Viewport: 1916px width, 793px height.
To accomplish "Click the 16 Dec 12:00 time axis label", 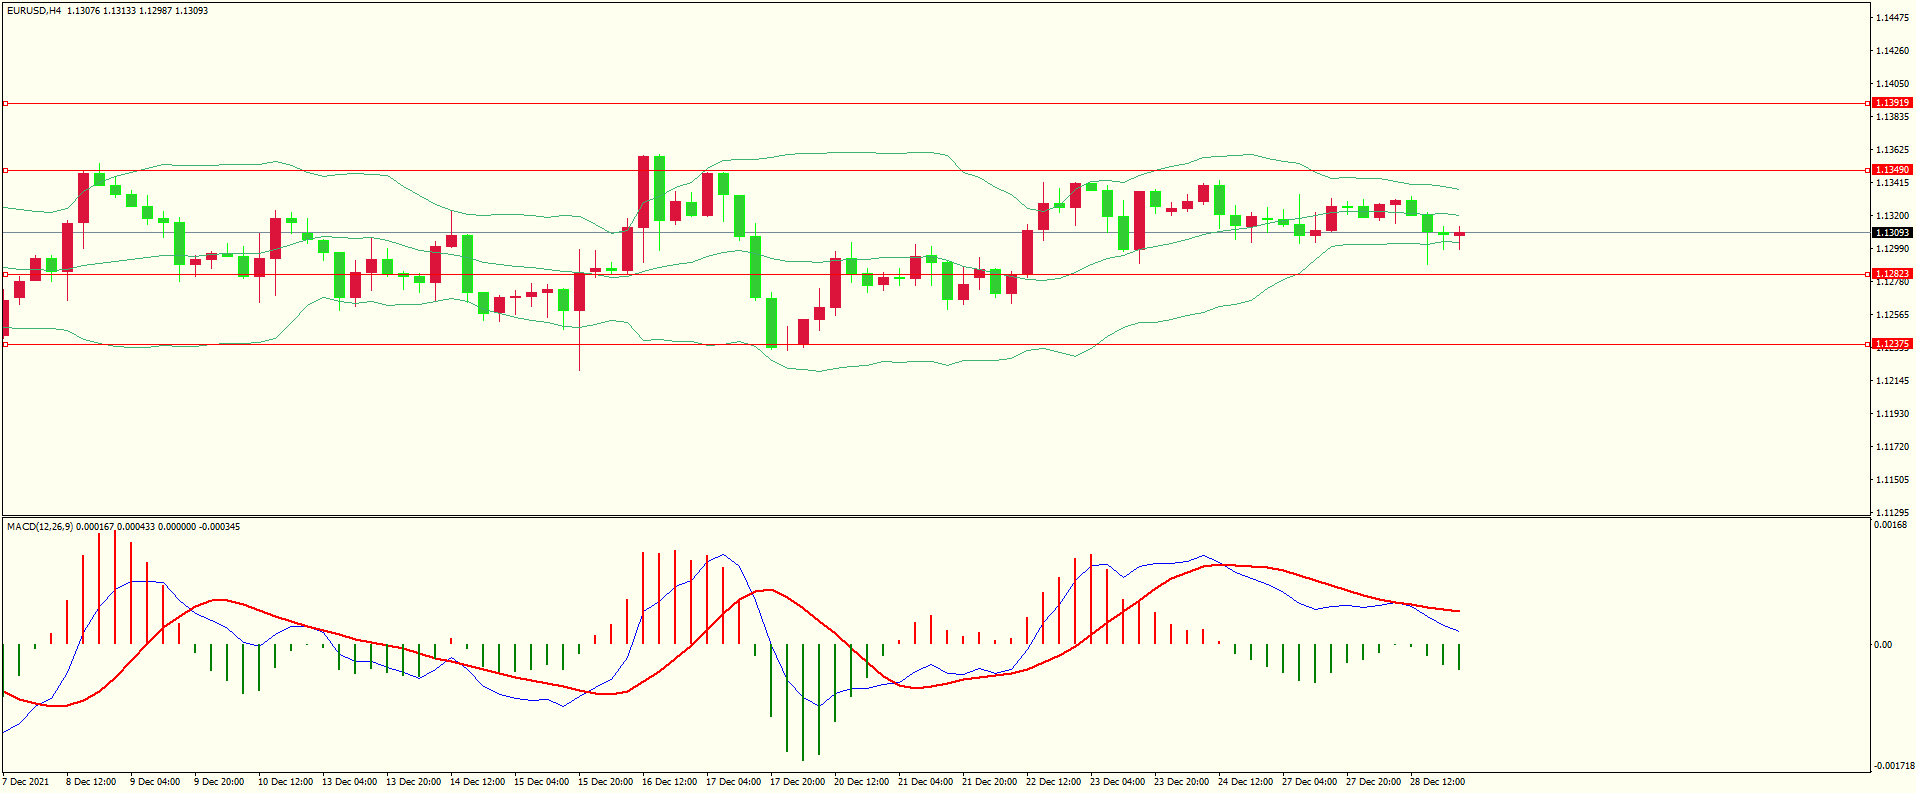I will click(x=669, y=782).
